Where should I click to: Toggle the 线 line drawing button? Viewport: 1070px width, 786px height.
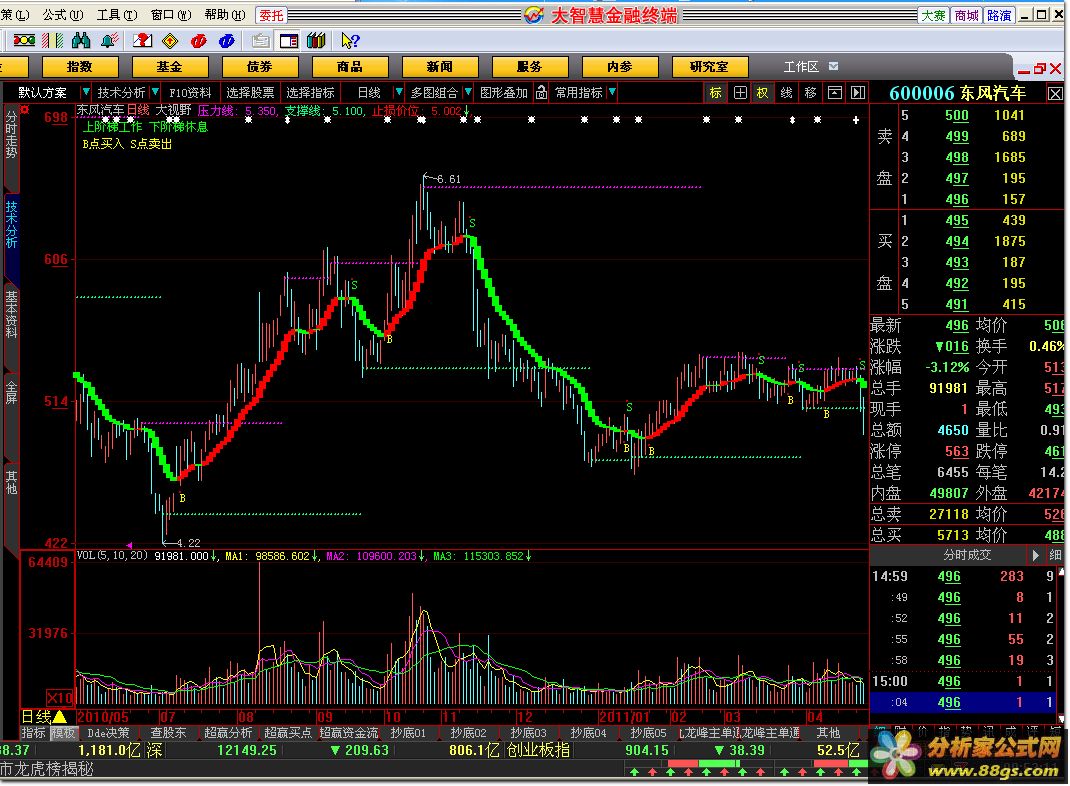(786, 92)
